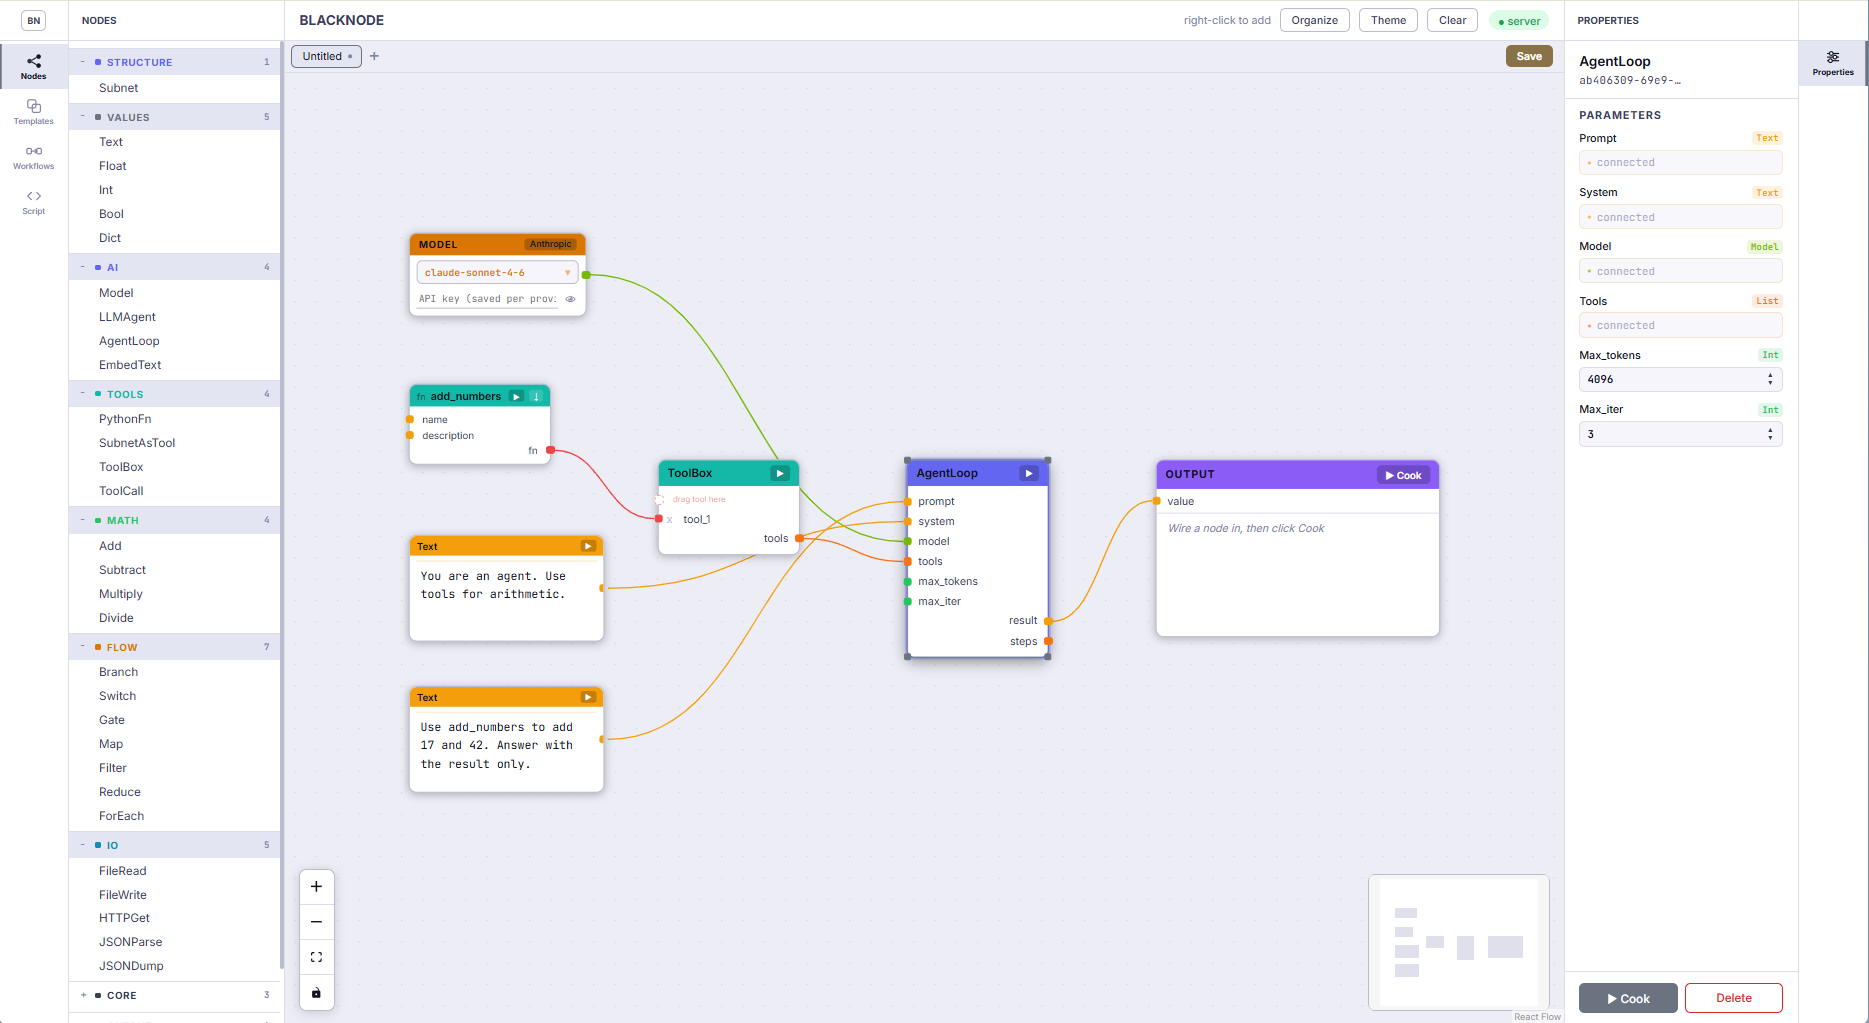Click the AgentLoop steps output port
Screen dimensions: 1869x1023
click(x=1048, y=641)
